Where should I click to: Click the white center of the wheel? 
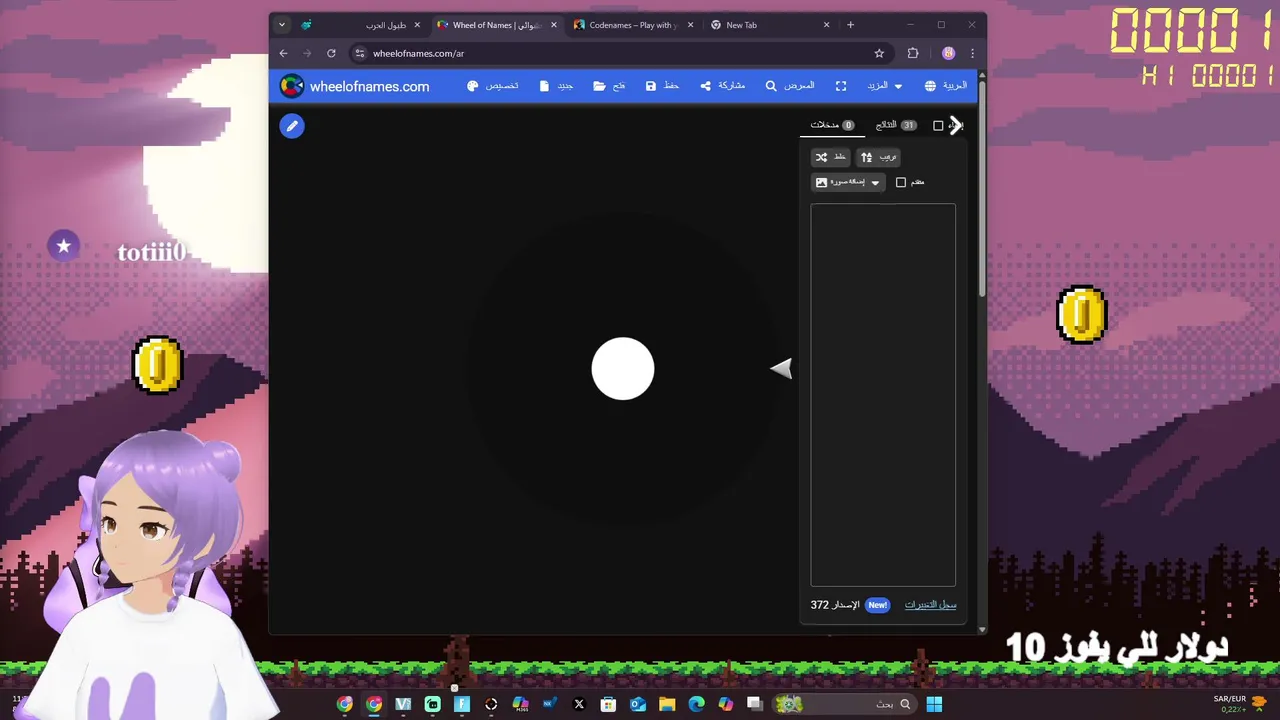pyautogui.click(x=623, y=369)
